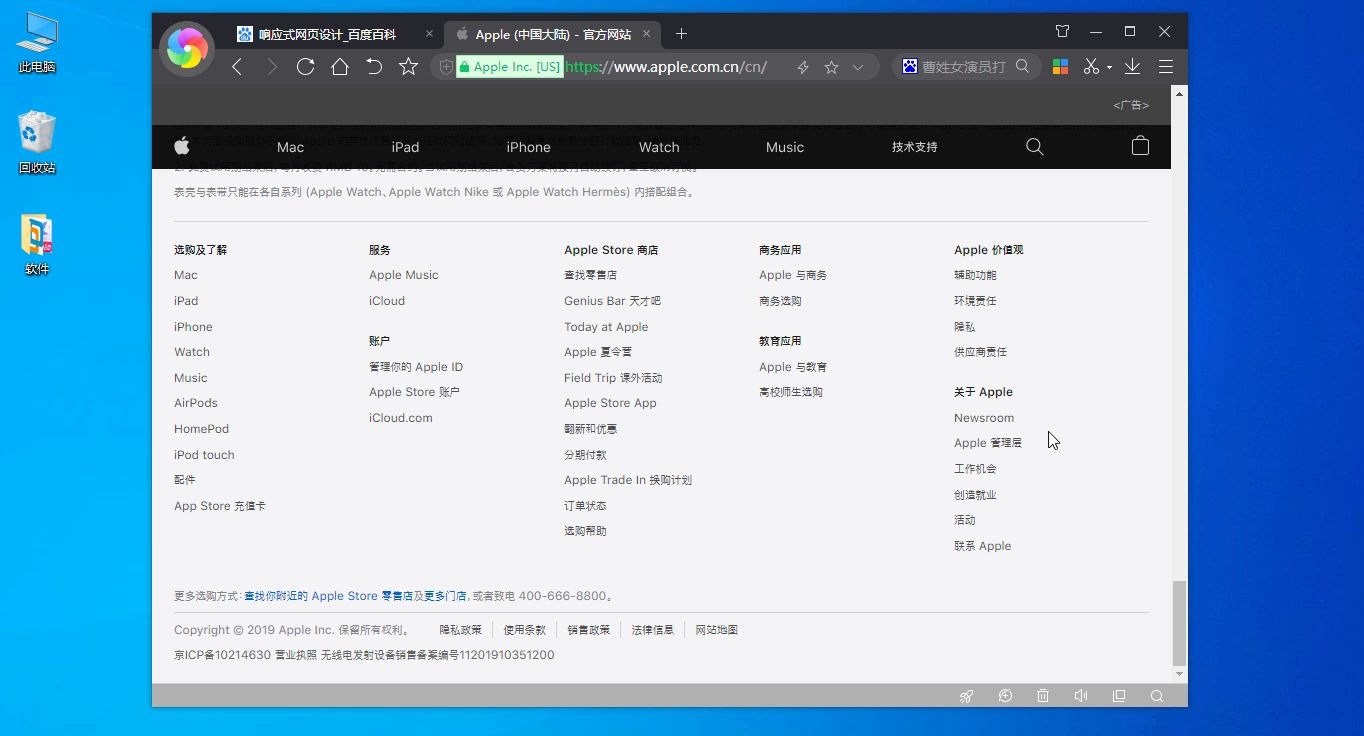This screenshot has width=1364, height=736.
Task: Click the favorites star beside the home icon
Action: pyautogui.click(x=408, y=67)
